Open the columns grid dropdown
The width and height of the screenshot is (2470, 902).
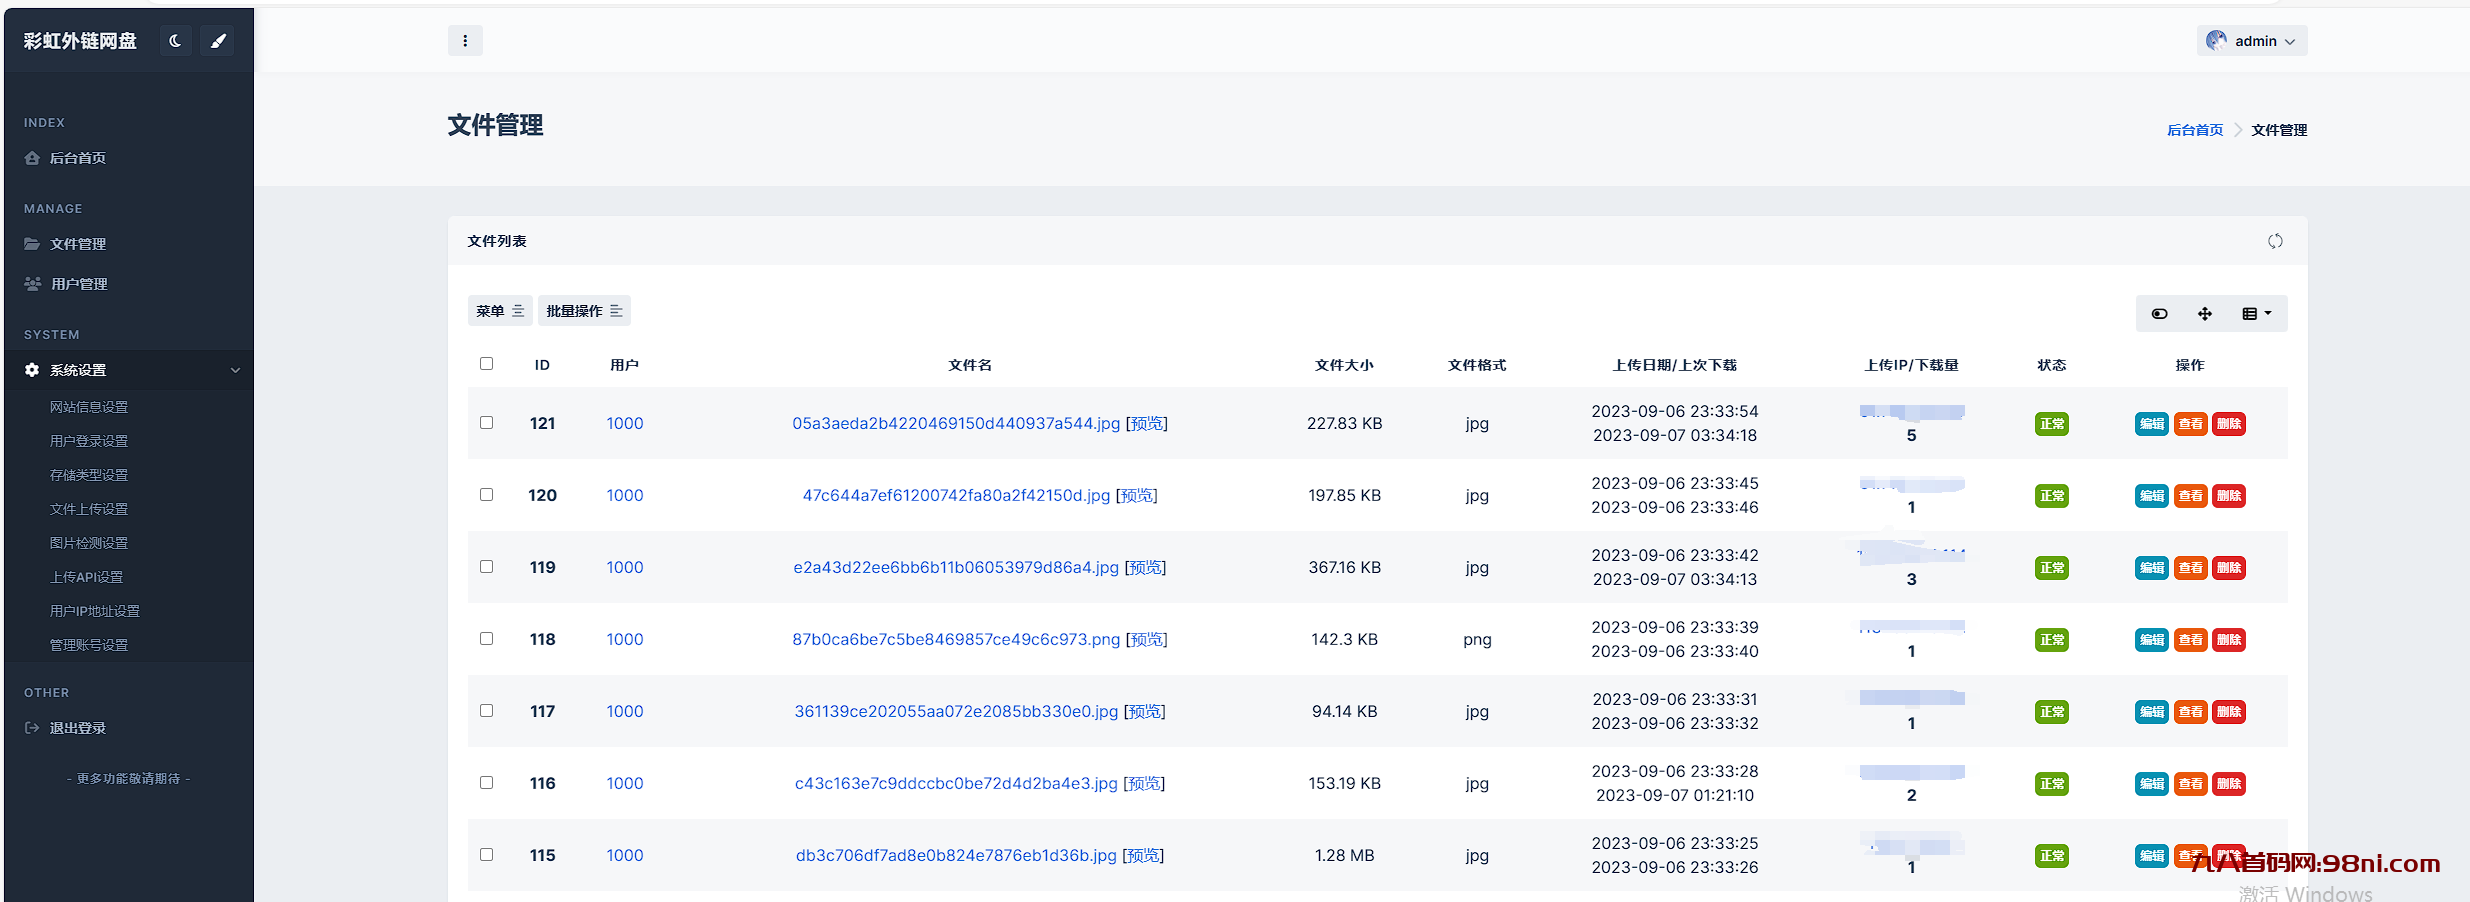[x=2256, y=314]
